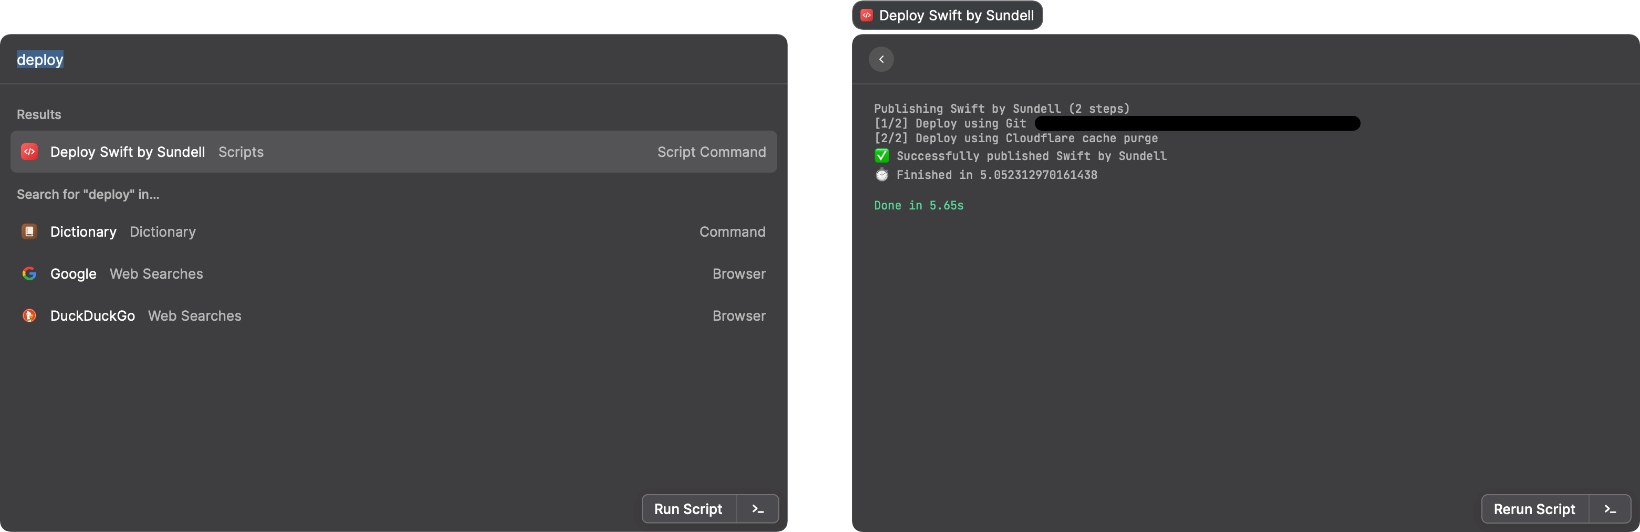Image resolution: width=1640 pixels, height=532 pixels.
Task: Select the Deploy Swift by Sundell script result
Action: (394, 152)
